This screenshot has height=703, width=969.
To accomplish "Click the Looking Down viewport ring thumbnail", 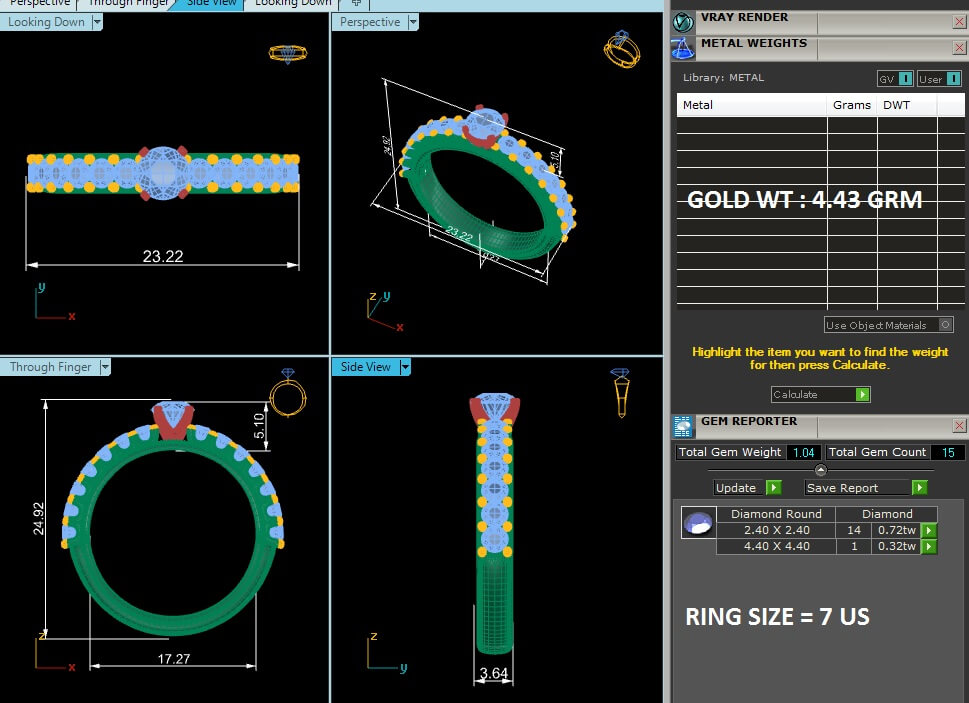I will (286, 53).
